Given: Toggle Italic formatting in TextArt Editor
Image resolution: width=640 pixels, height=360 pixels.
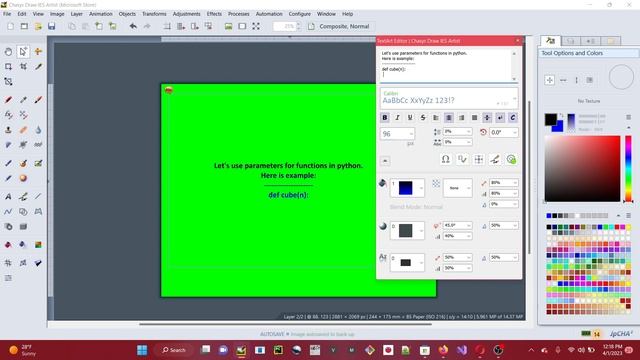Looking at the screenshot, I should (x=397, y=118).
